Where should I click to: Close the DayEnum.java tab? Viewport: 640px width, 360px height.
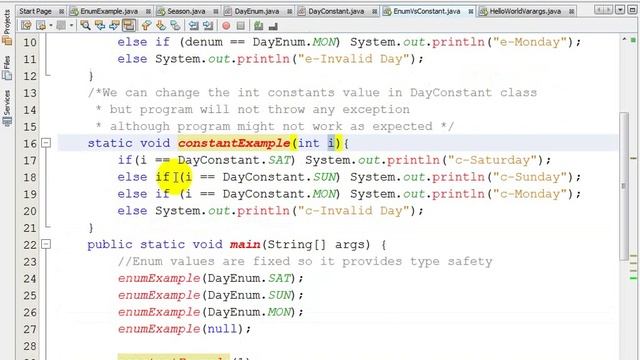click(x=289, y=11)
